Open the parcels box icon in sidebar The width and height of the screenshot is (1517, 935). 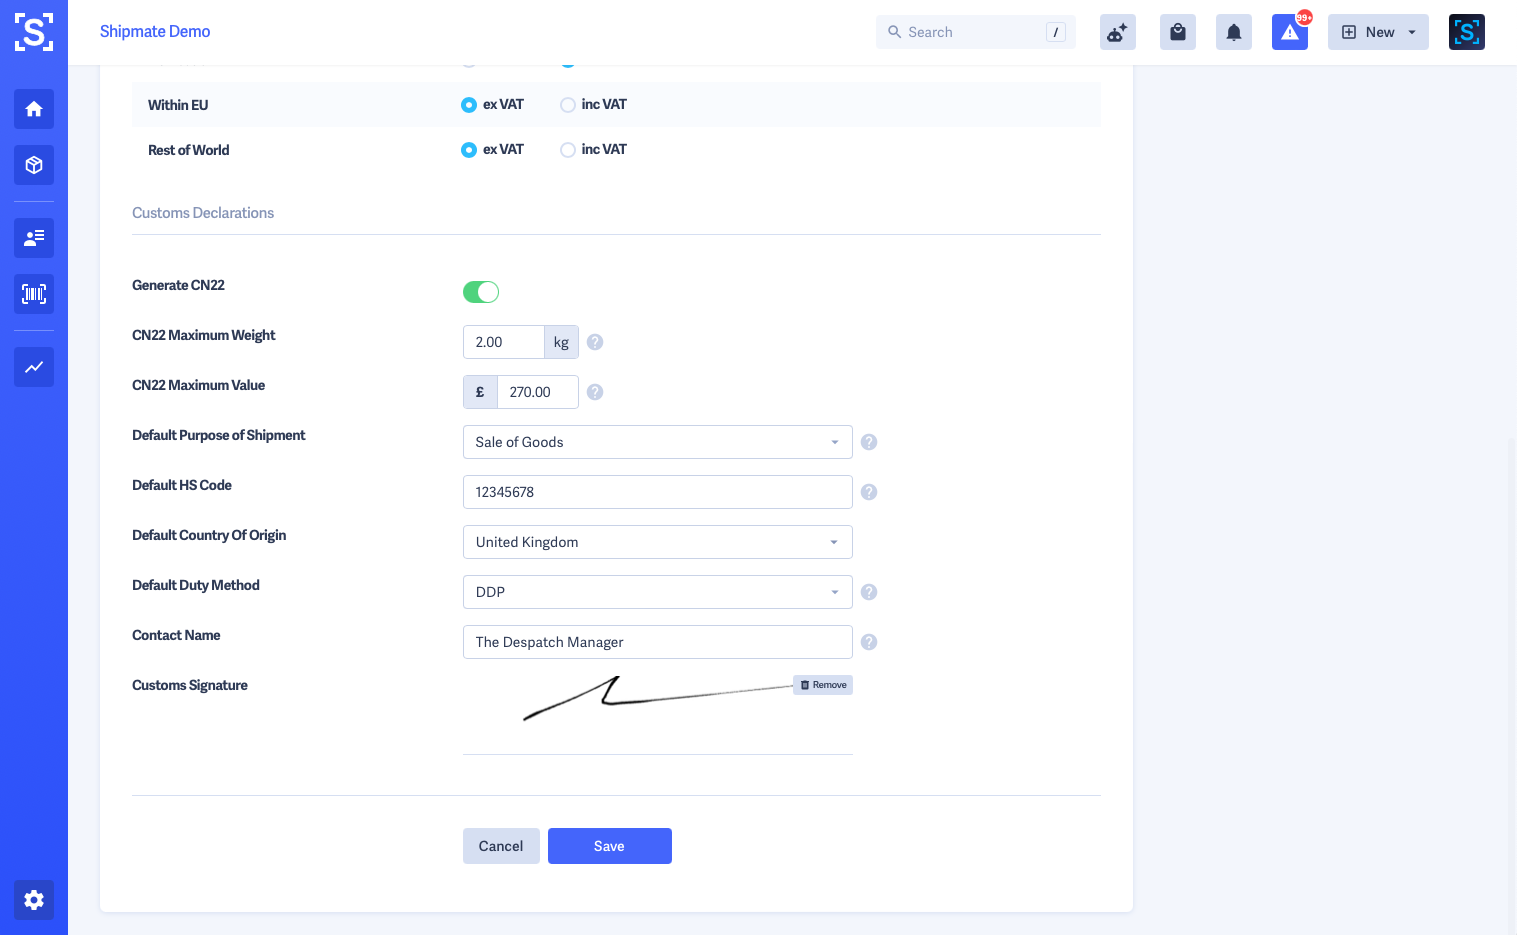tap(34, 165)
